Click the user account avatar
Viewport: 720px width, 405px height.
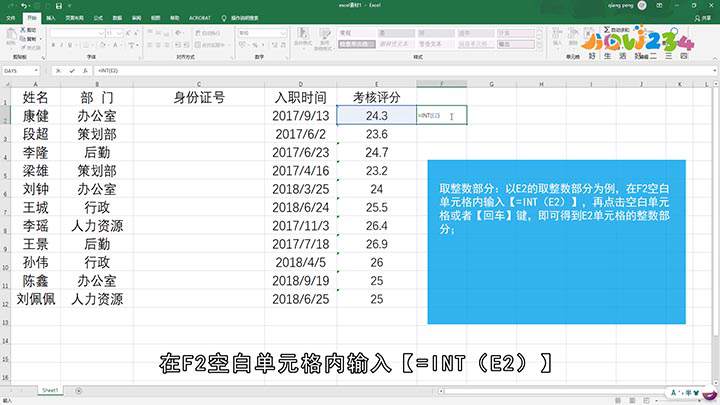tap(642, 6)
